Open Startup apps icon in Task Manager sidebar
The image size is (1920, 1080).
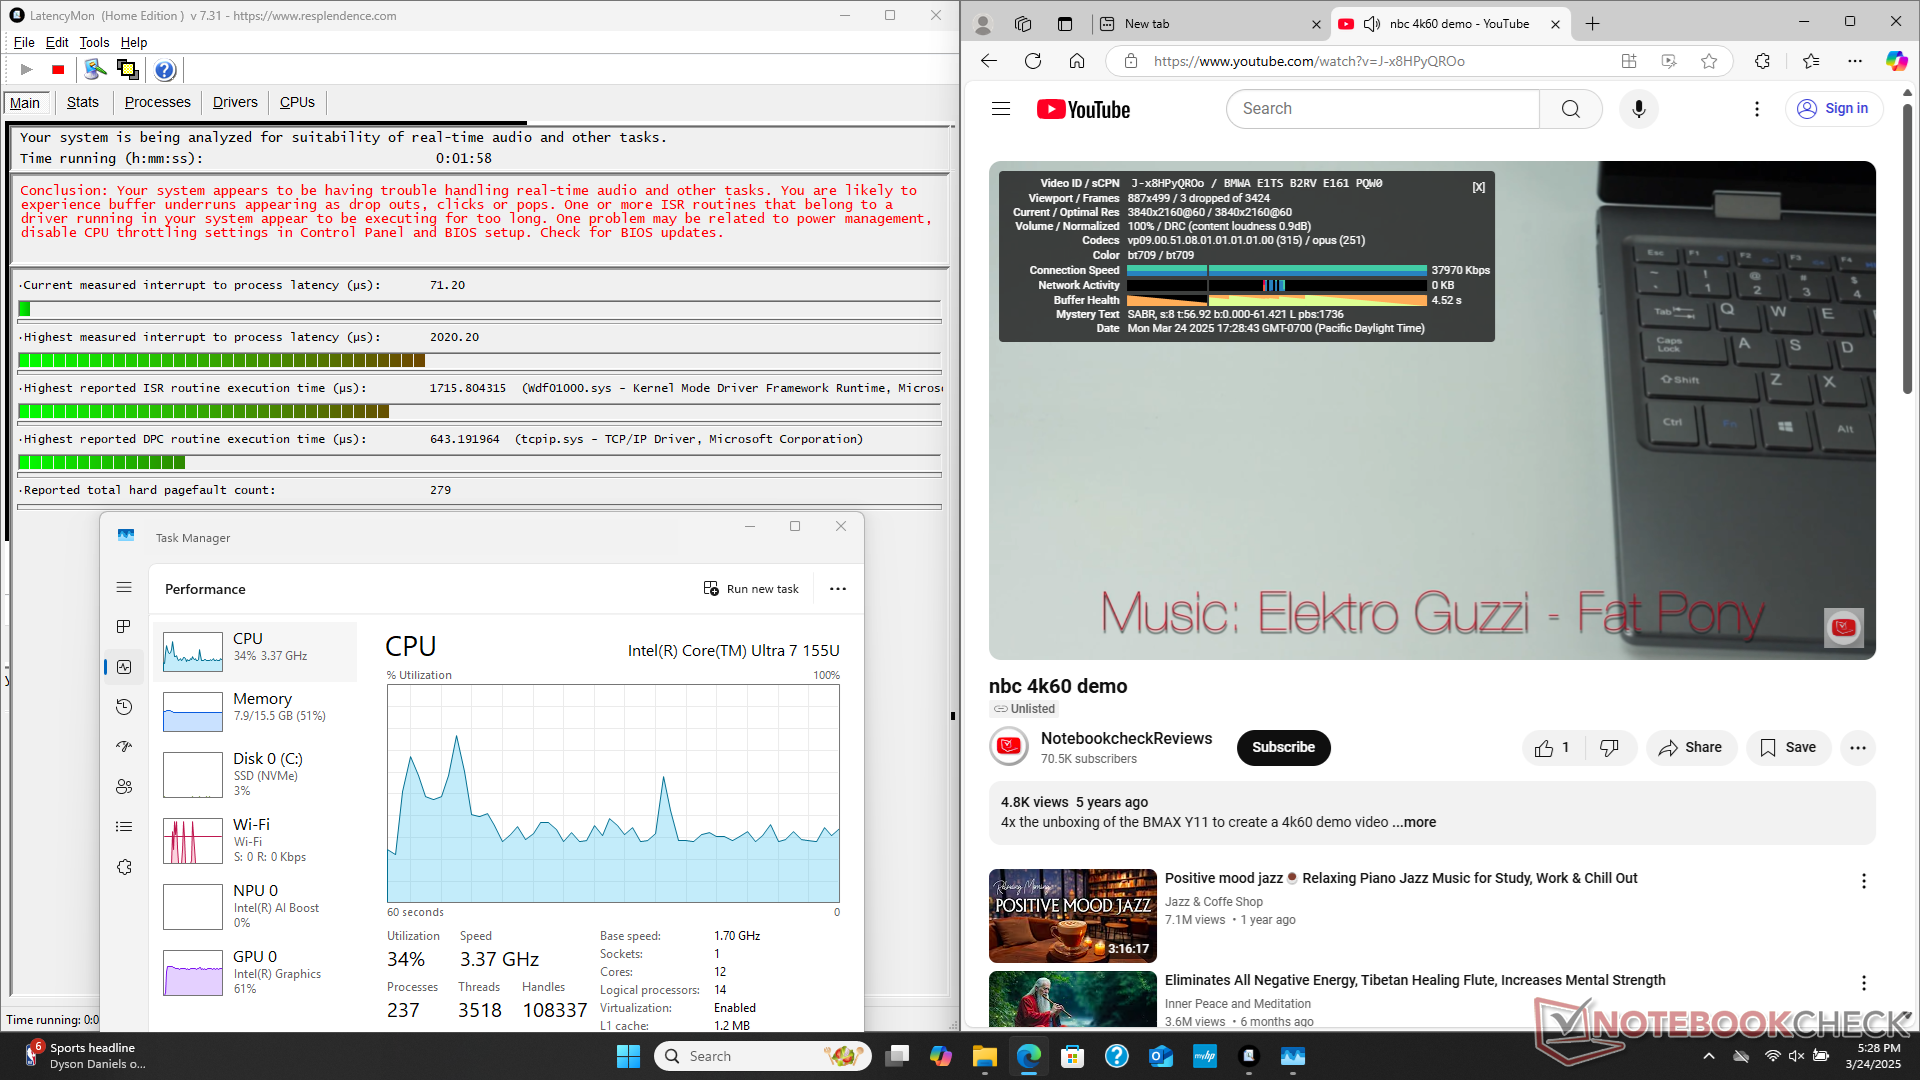coord(124,747)
